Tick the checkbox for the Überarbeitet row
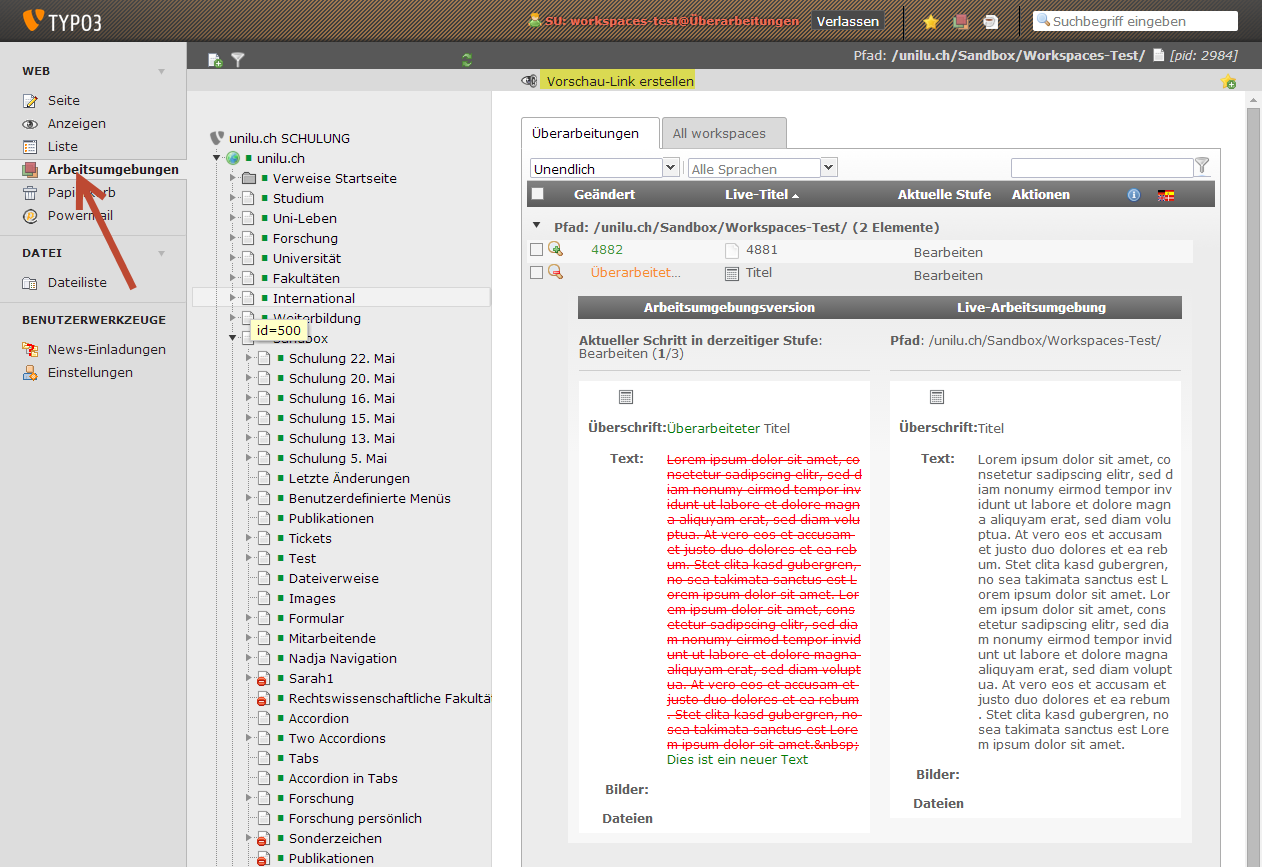The height and width of the screenshot is (867, 1262). click(x=537, y=273)
